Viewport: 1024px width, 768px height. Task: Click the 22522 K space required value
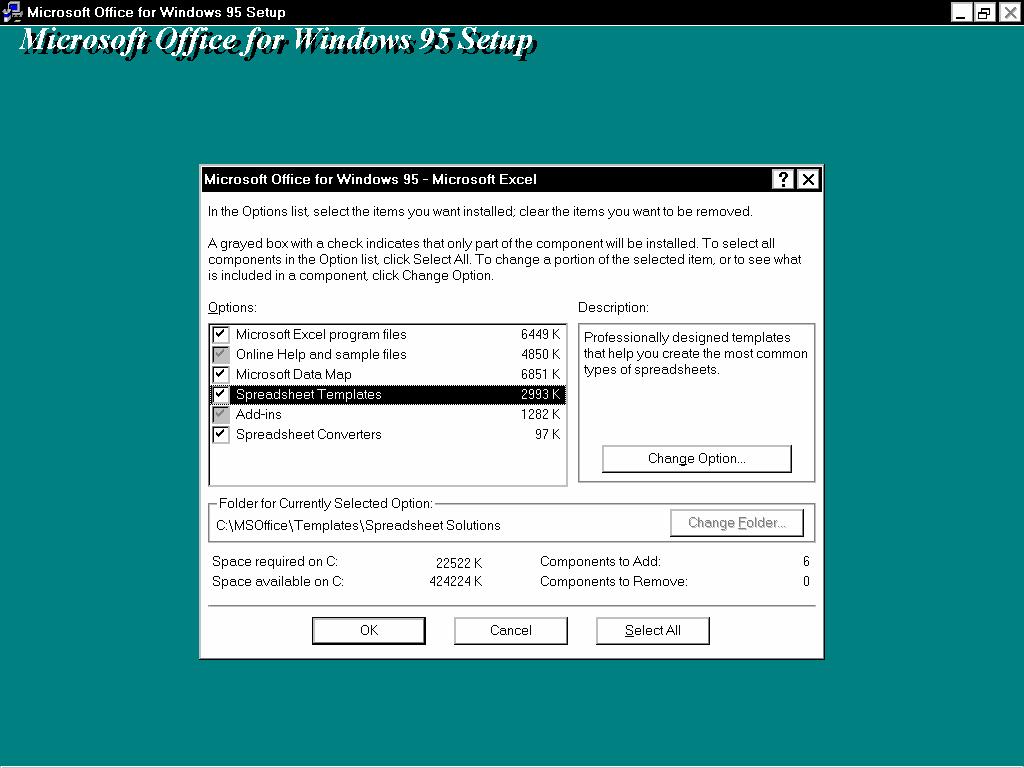coord(459,563)
